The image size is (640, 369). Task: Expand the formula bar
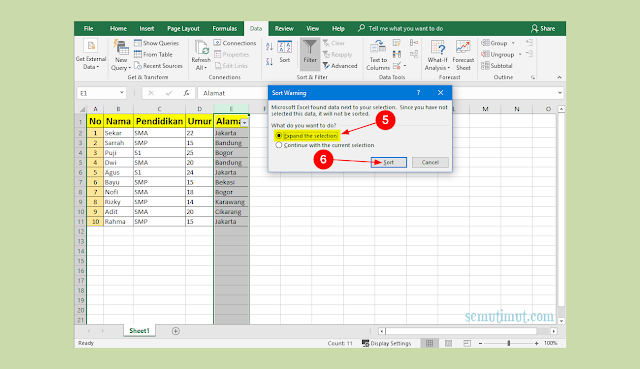(x=560, y=93)
